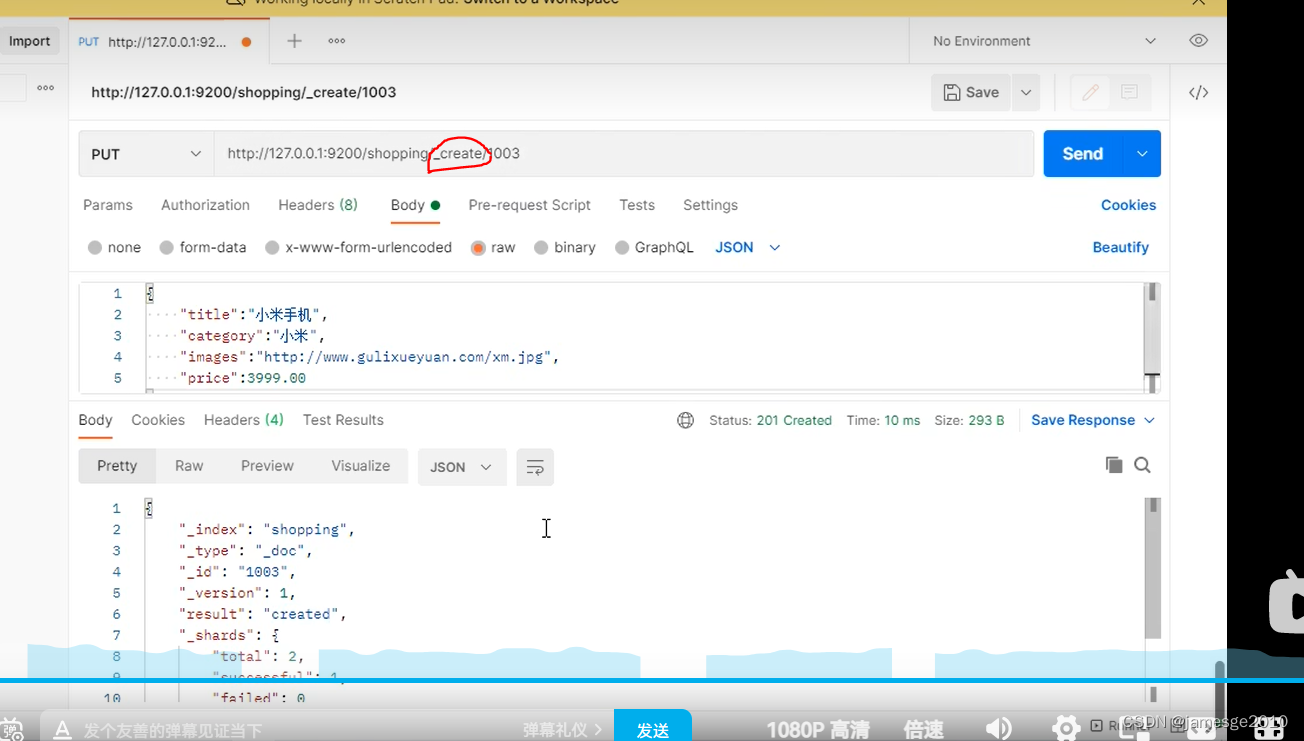Open the response JSON format dropdown
This screenshot has height=741, width=1304.
(461, 467)
